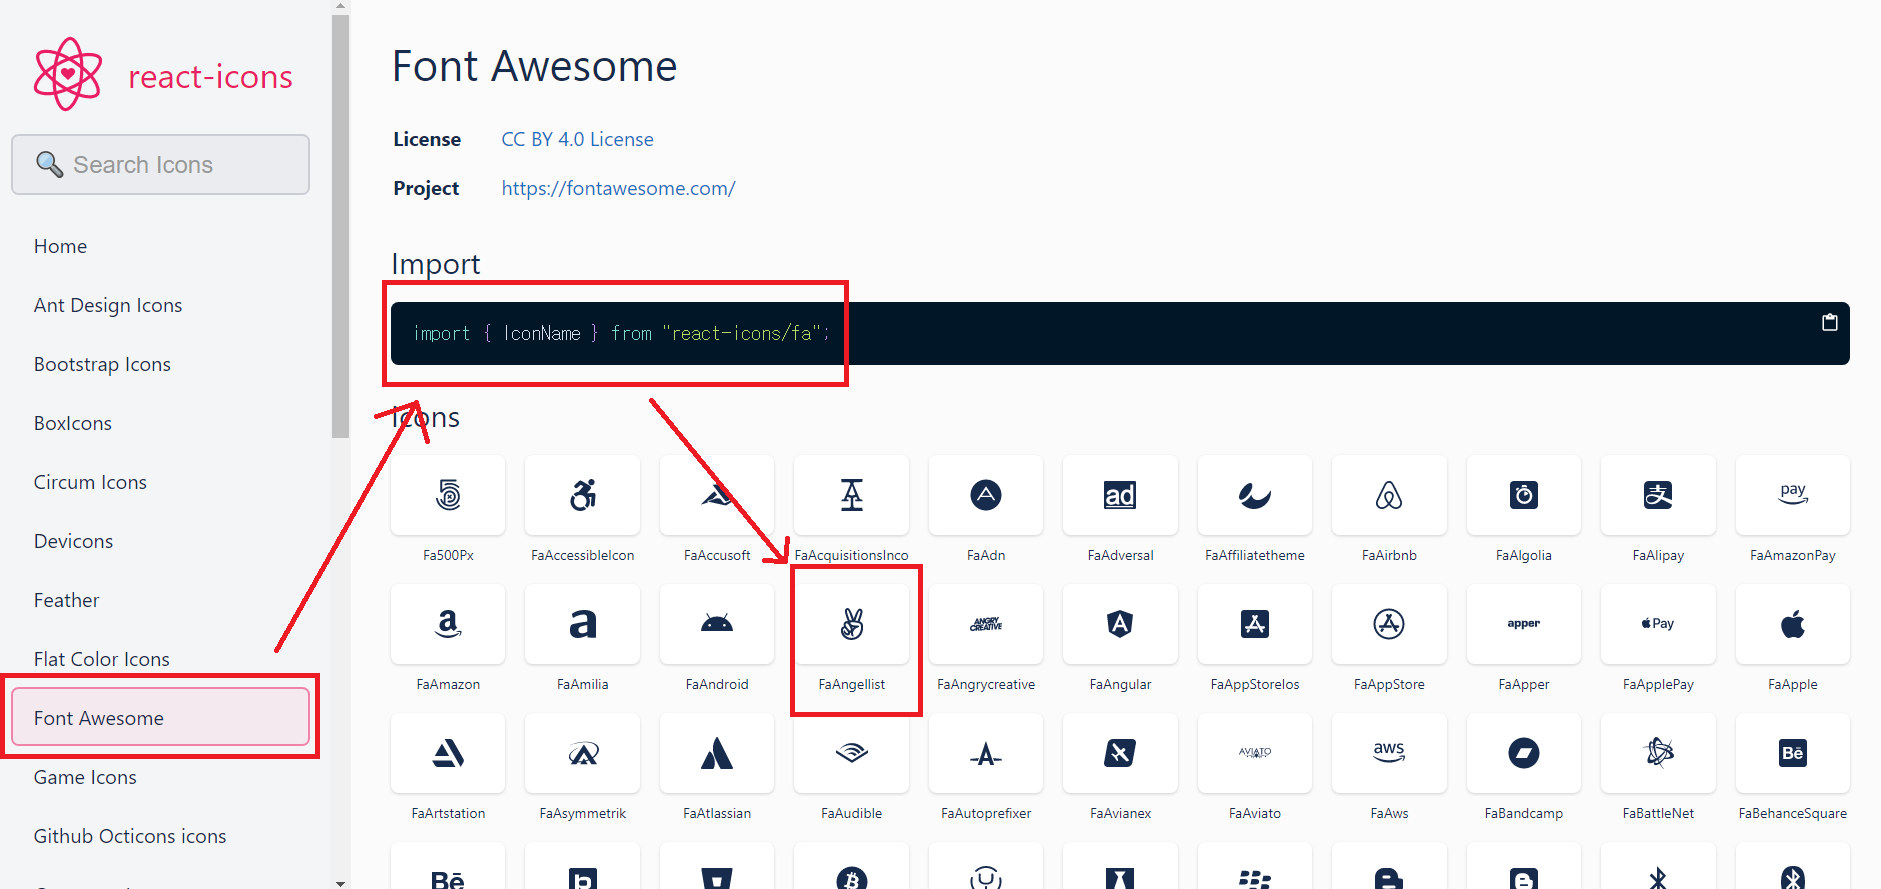This screenshot has height=889, width=1881.
Task: Choose the FaAmazon icon
Action: click(448, 624)
